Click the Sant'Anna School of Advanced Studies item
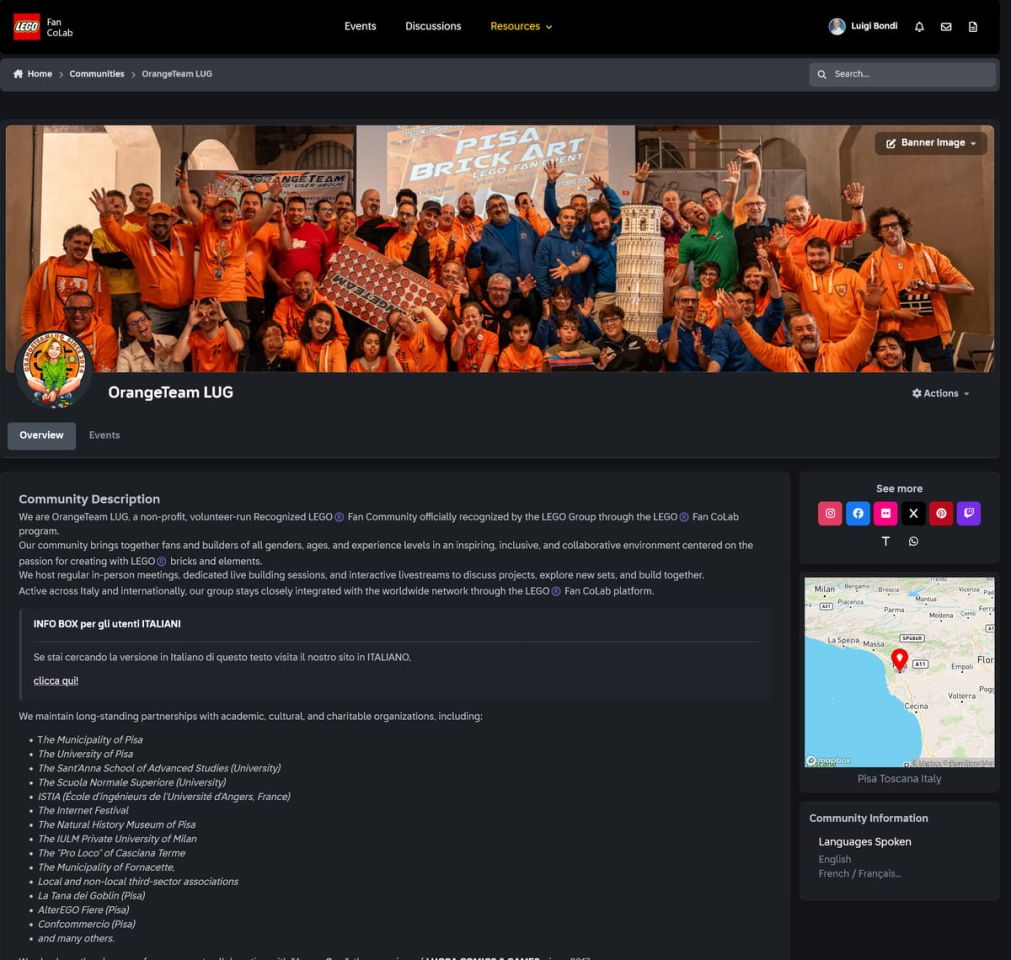1011x960 pixels. pyautogui.click(x=159, y=768)
